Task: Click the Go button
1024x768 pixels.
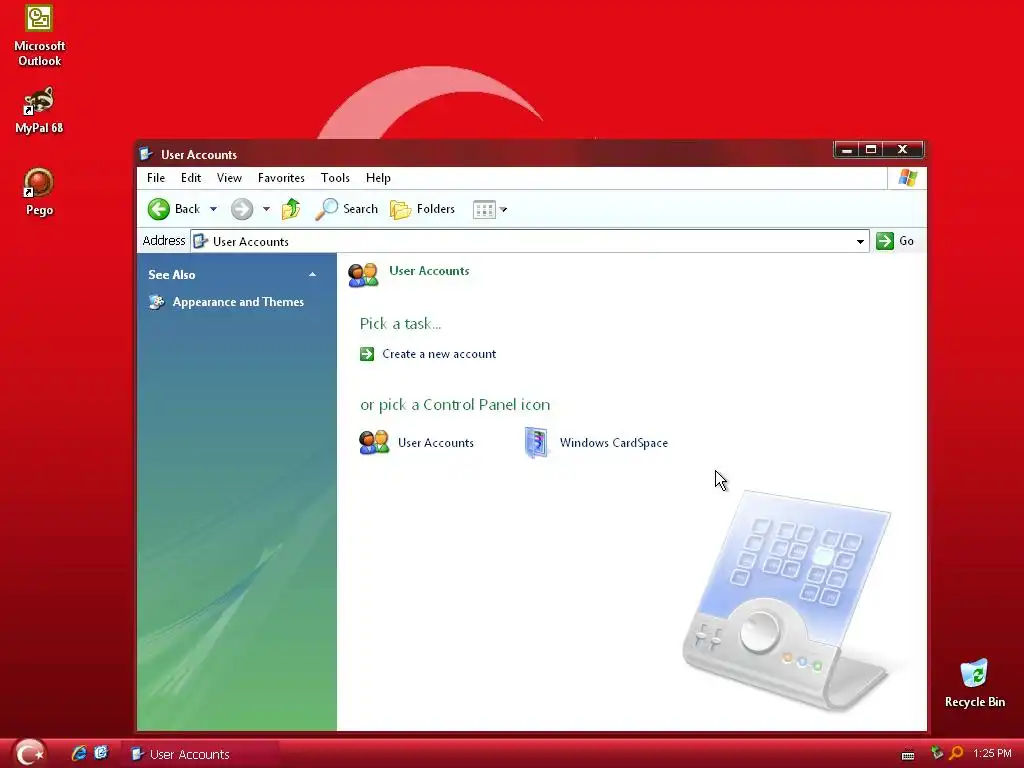Action: 895,241
